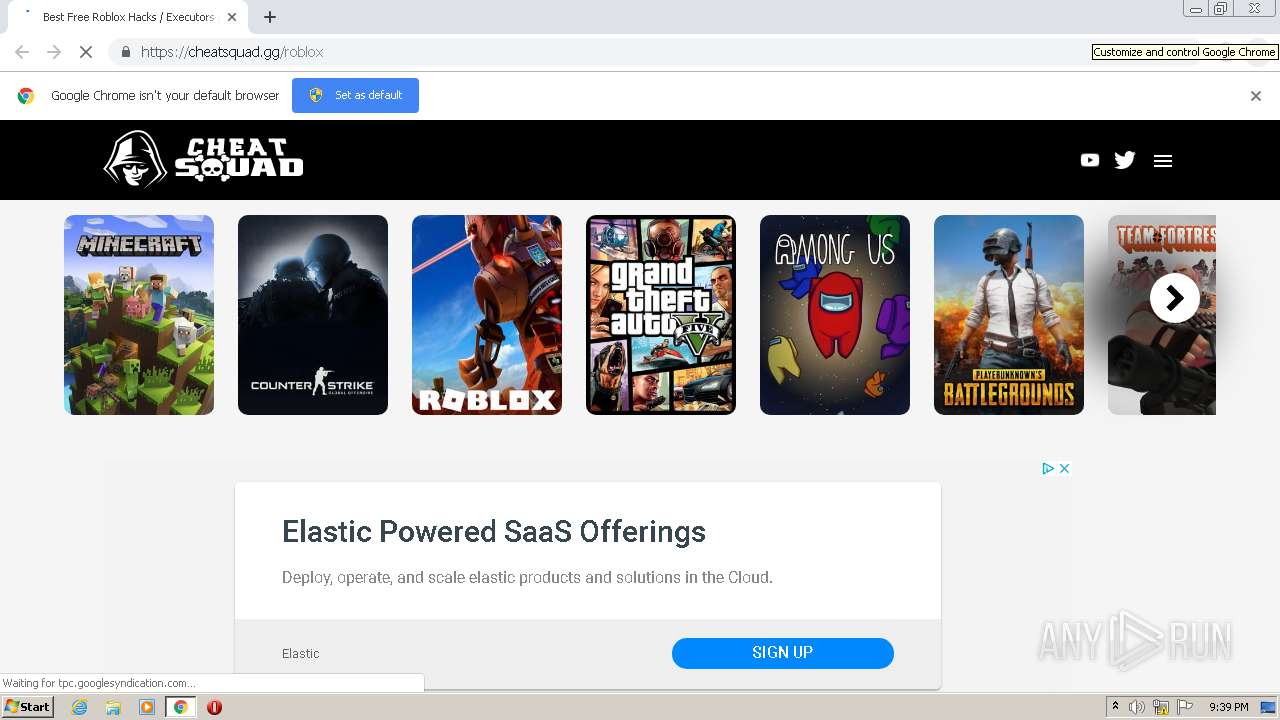The width and height of the screenshot is (1280, 720).
Task: Open the Counter-Strike game card
Action: (x=313, y=315)
